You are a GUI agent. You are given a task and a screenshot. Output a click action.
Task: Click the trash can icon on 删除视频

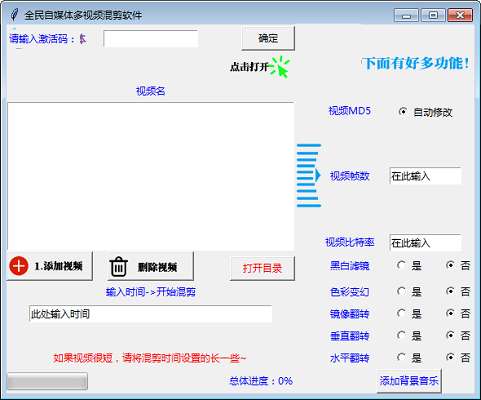[118, 266]
